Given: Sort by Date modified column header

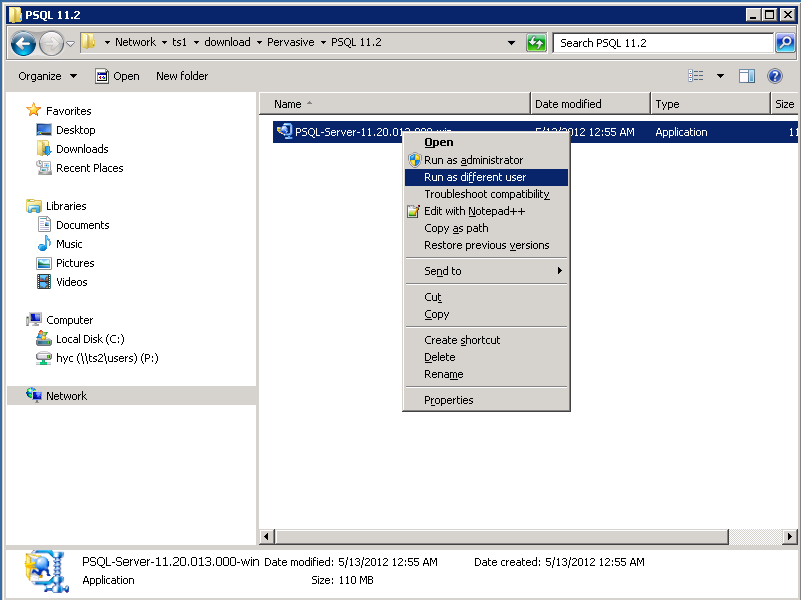Looking at the screenshot, I should [568, 104].
